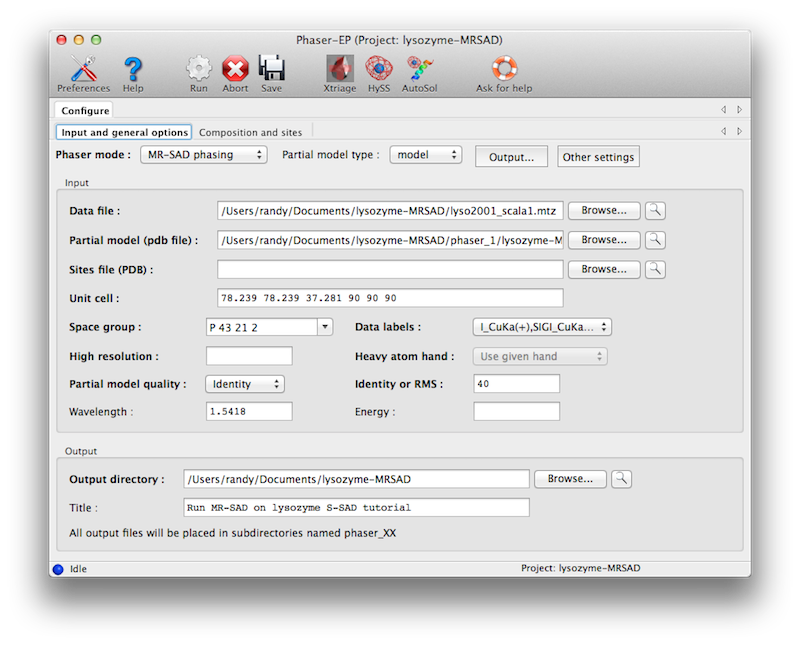Viewport: 800px width, 645px height.
Task: Click the Help question mark icon
Action: (133, 70)
